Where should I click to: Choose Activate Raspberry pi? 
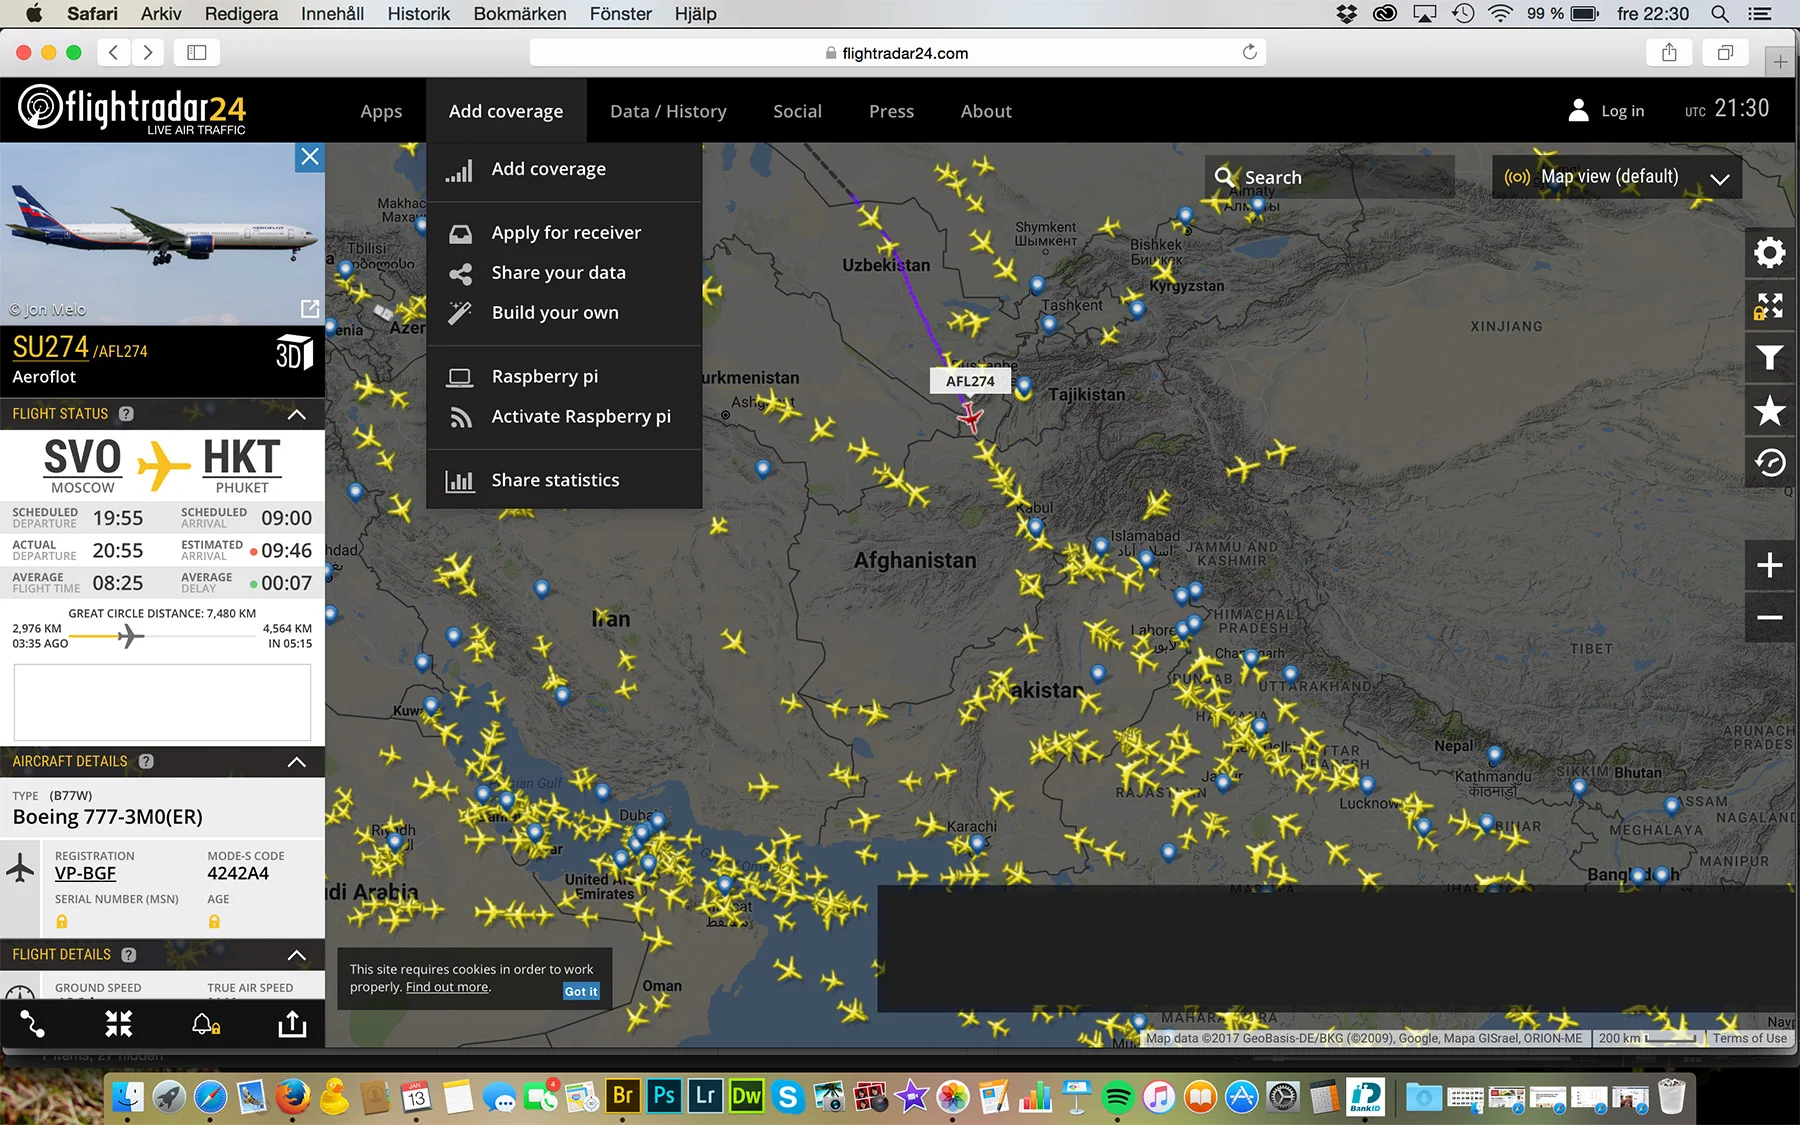[x=564, y=417]
